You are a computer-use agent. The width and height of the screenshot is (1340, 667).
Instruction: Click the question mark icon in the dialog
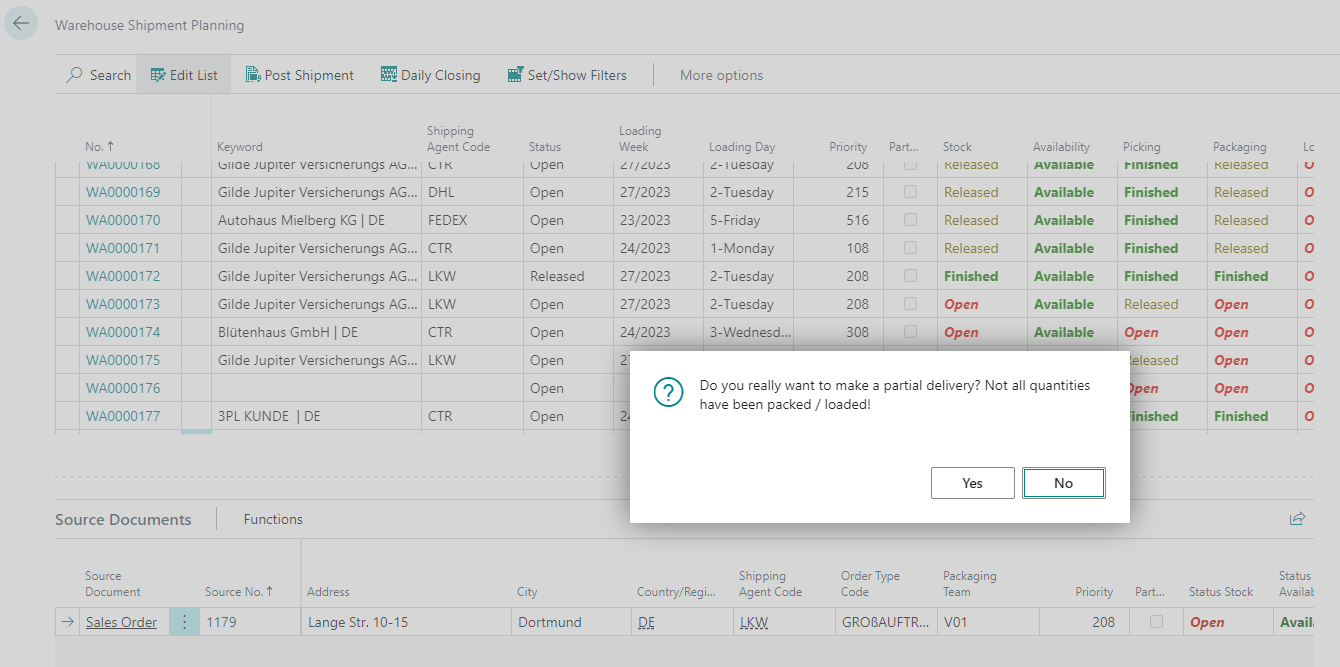pyautogui.click(x=668, y=393)
